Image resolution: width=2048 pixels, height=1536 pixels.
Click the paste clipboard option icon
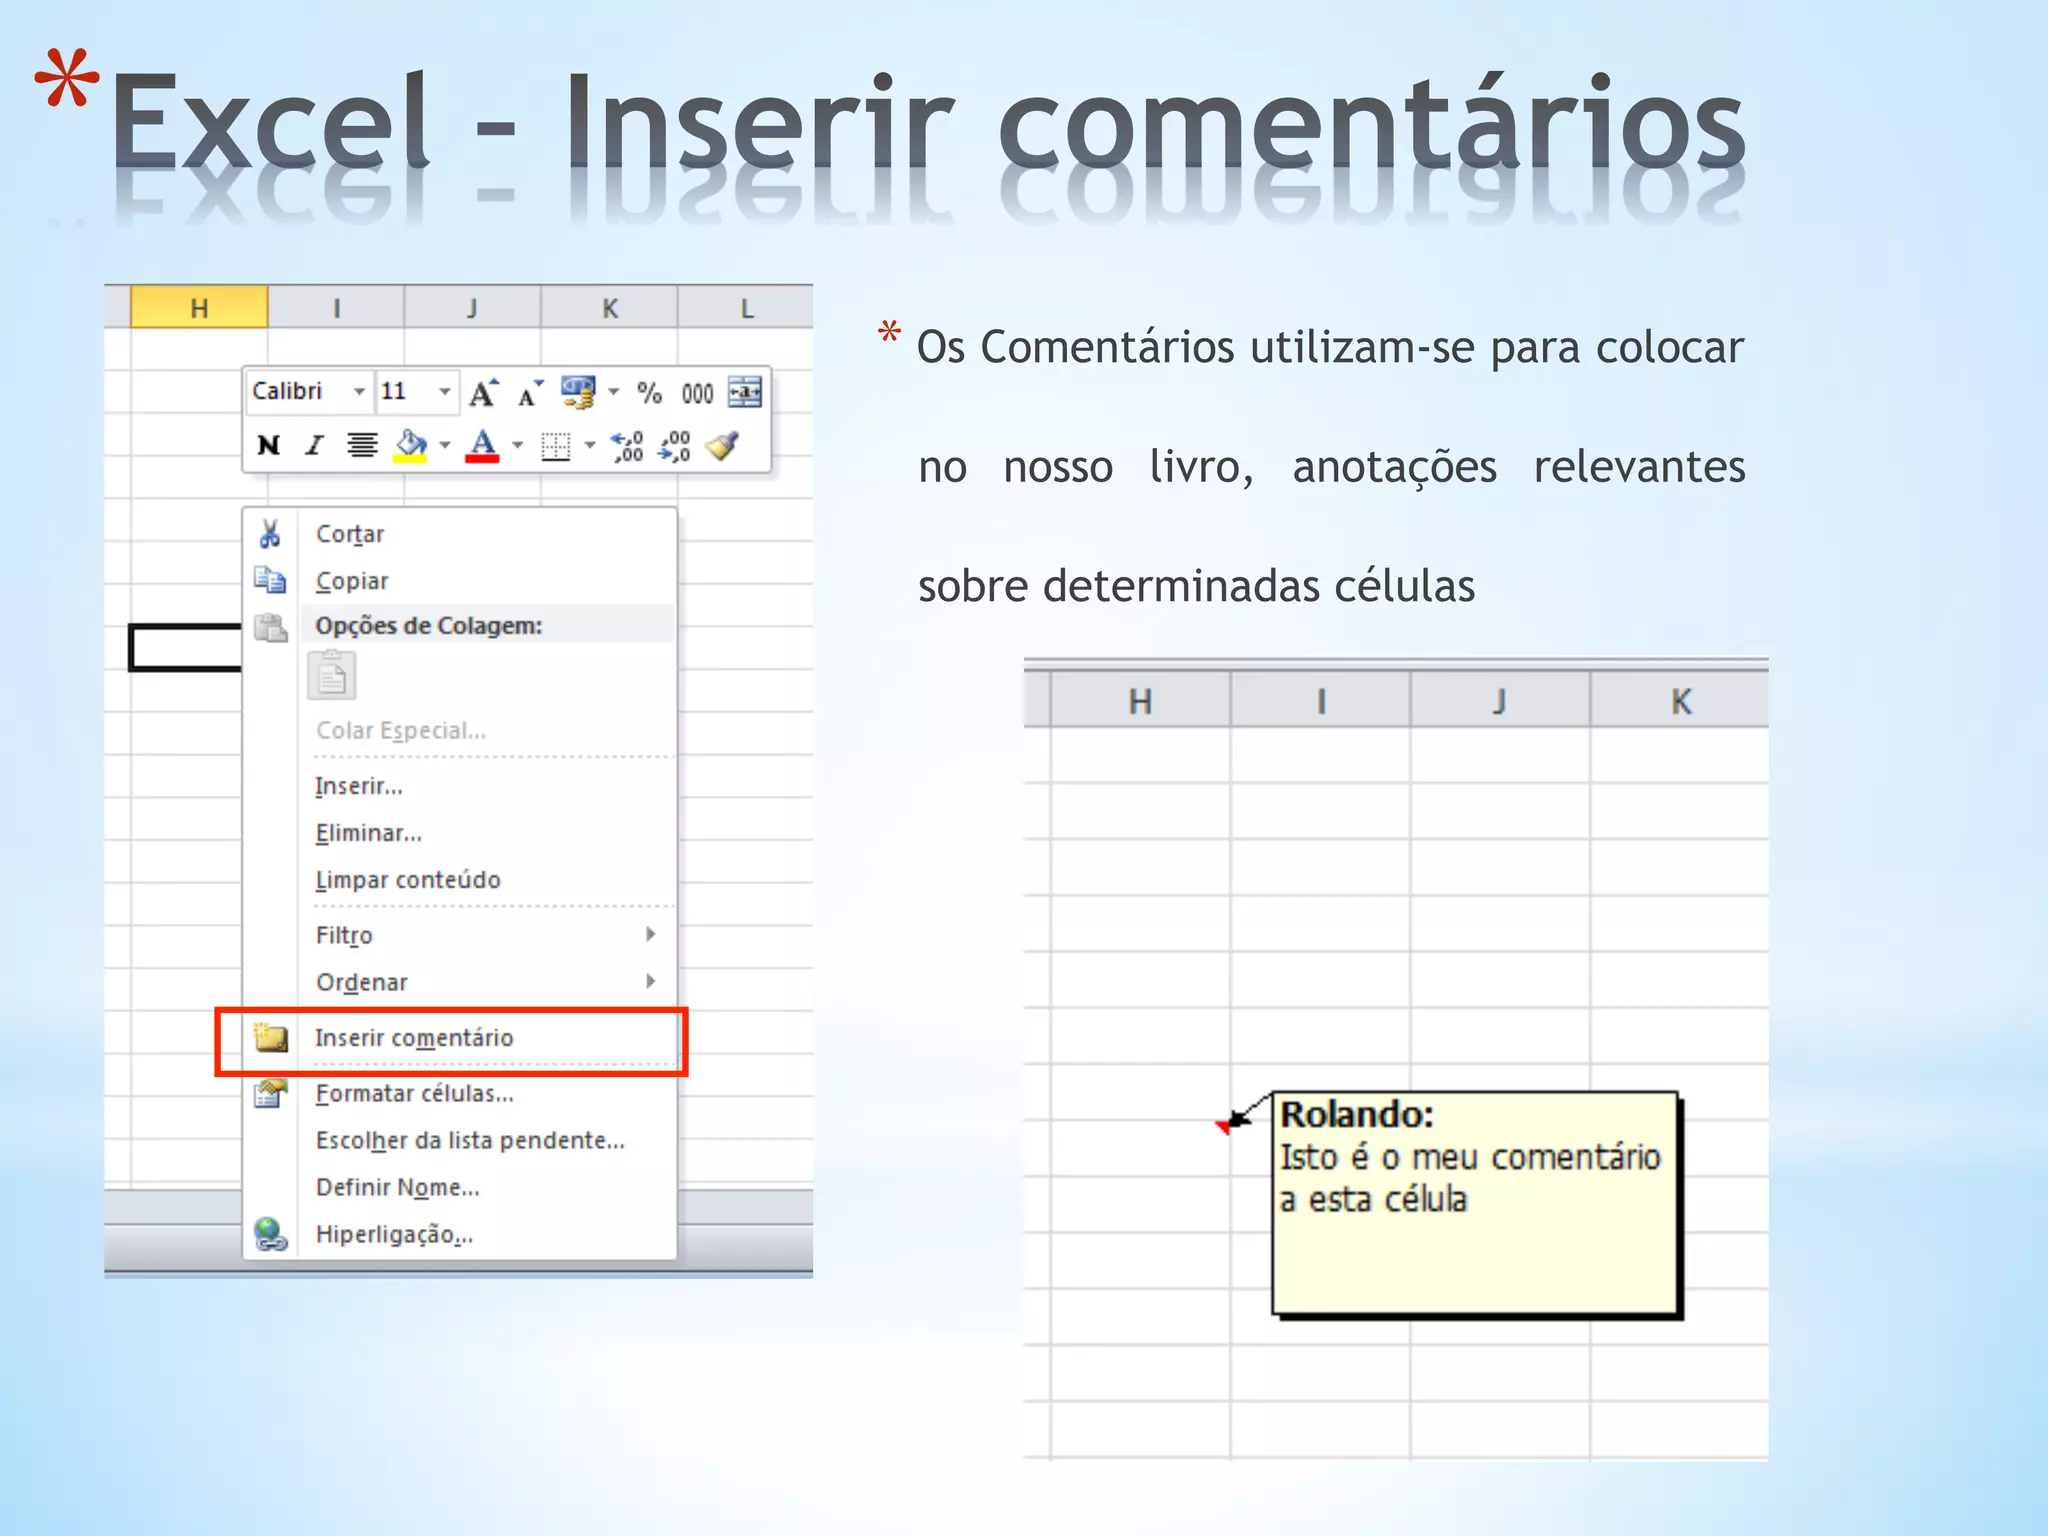[x=331, y=676]
